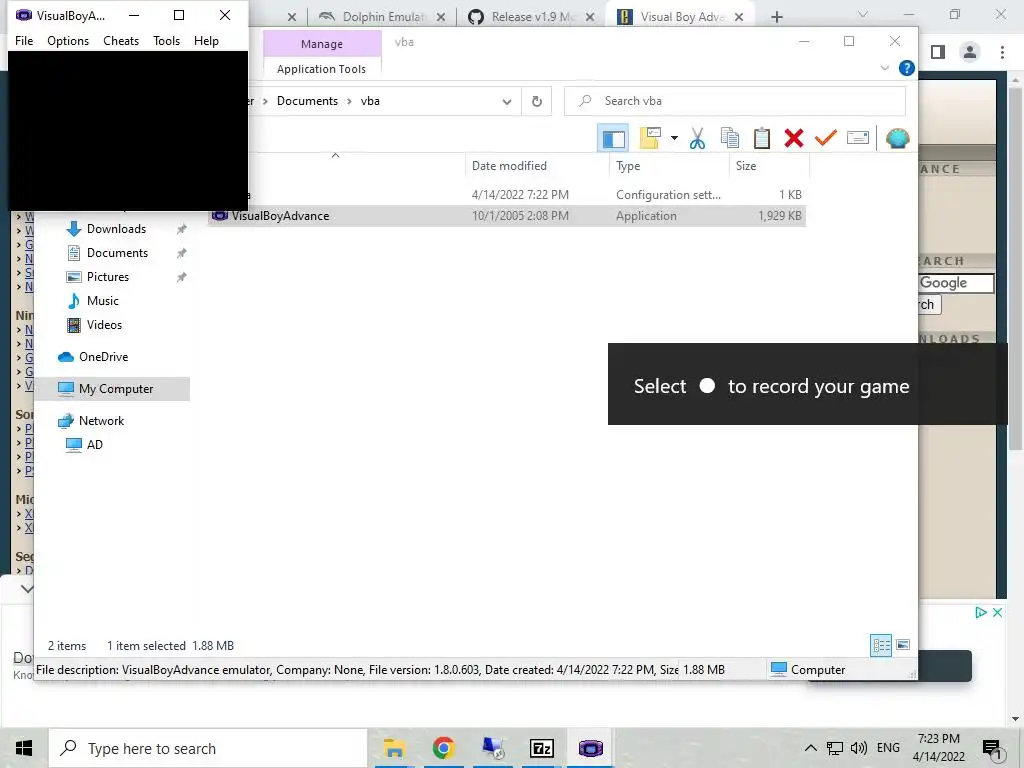Viewport: 1024px width, 768px height.
Task: Open Chrome tab search dropdown
Action: tap(863, 14)
